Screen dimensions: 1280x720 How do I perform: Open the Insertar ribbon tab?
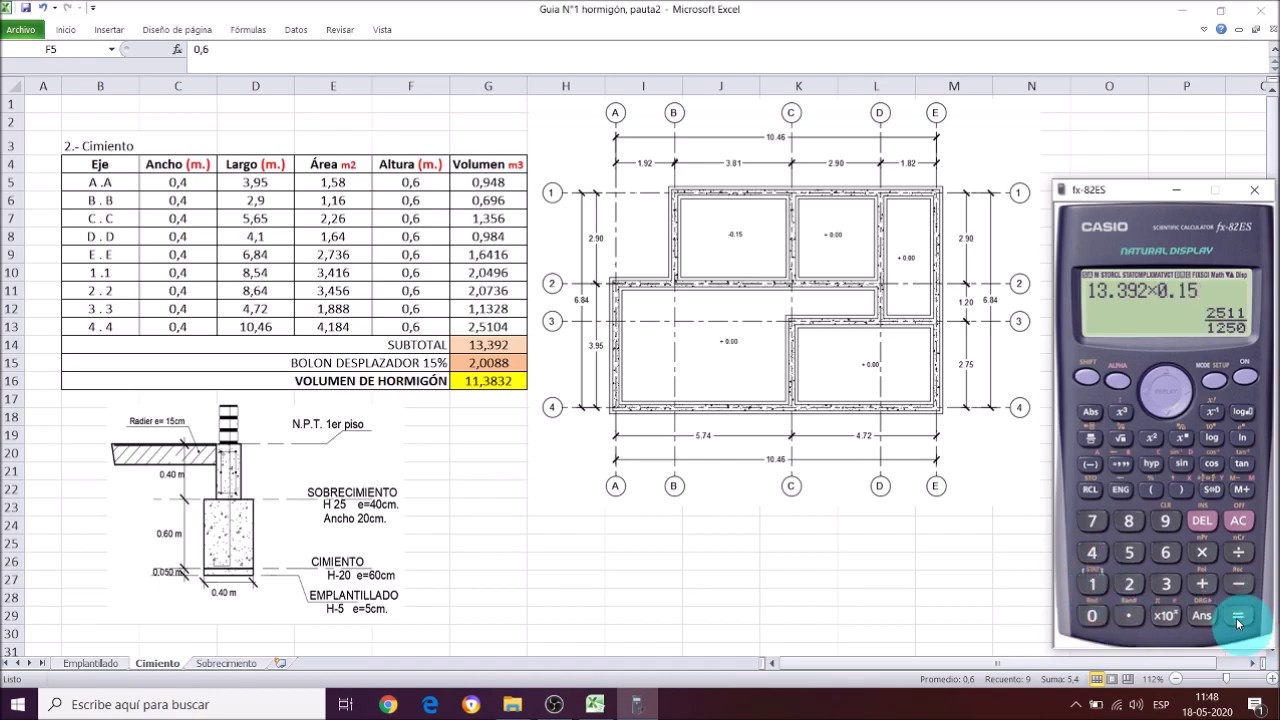coord(109,30)
